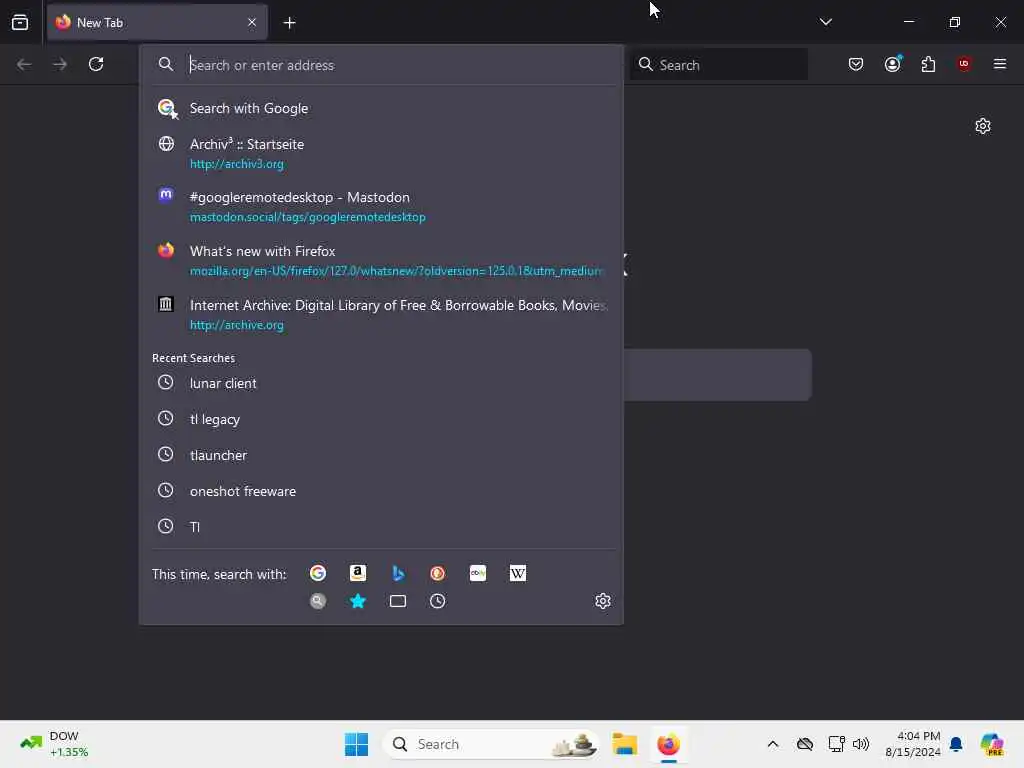This screenshot has width=1024, height=768.
Task: Go forward one page
Action: (x=60, y=64)
